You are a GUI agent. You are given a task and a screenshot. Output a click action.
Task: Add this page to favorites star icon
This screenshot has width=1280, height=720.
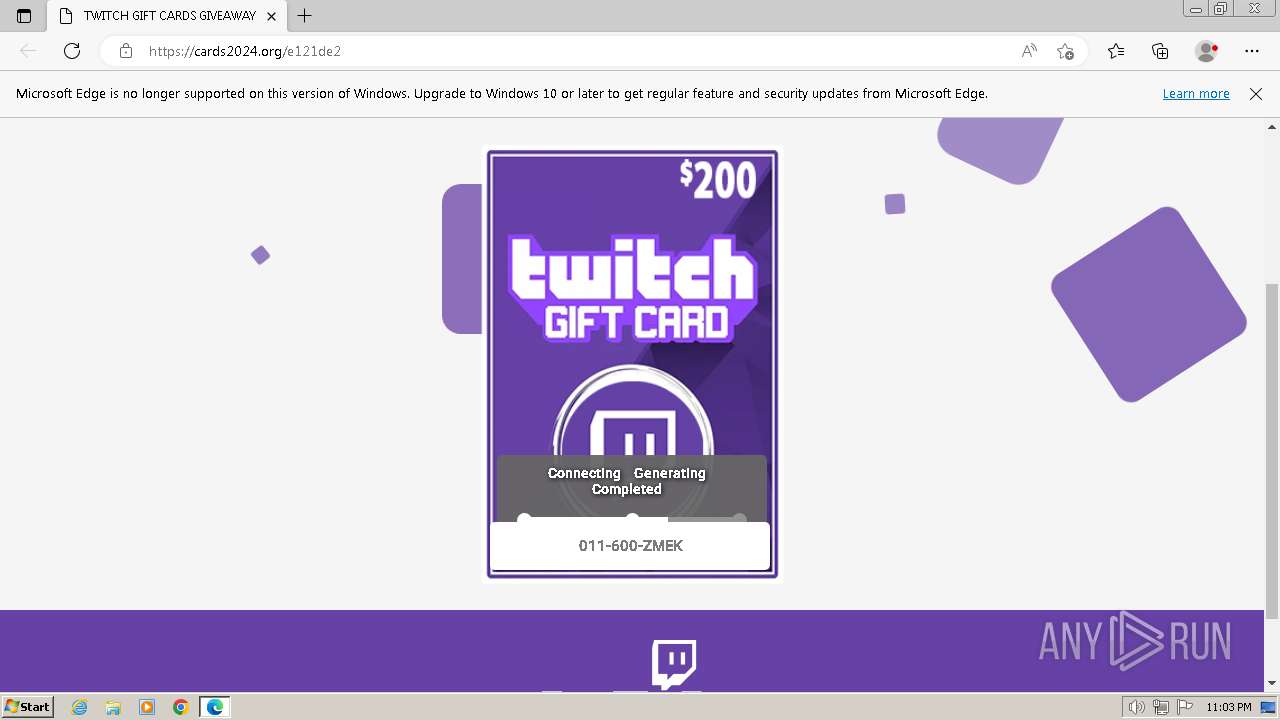pyautogui.click(x=1065, y=51)
